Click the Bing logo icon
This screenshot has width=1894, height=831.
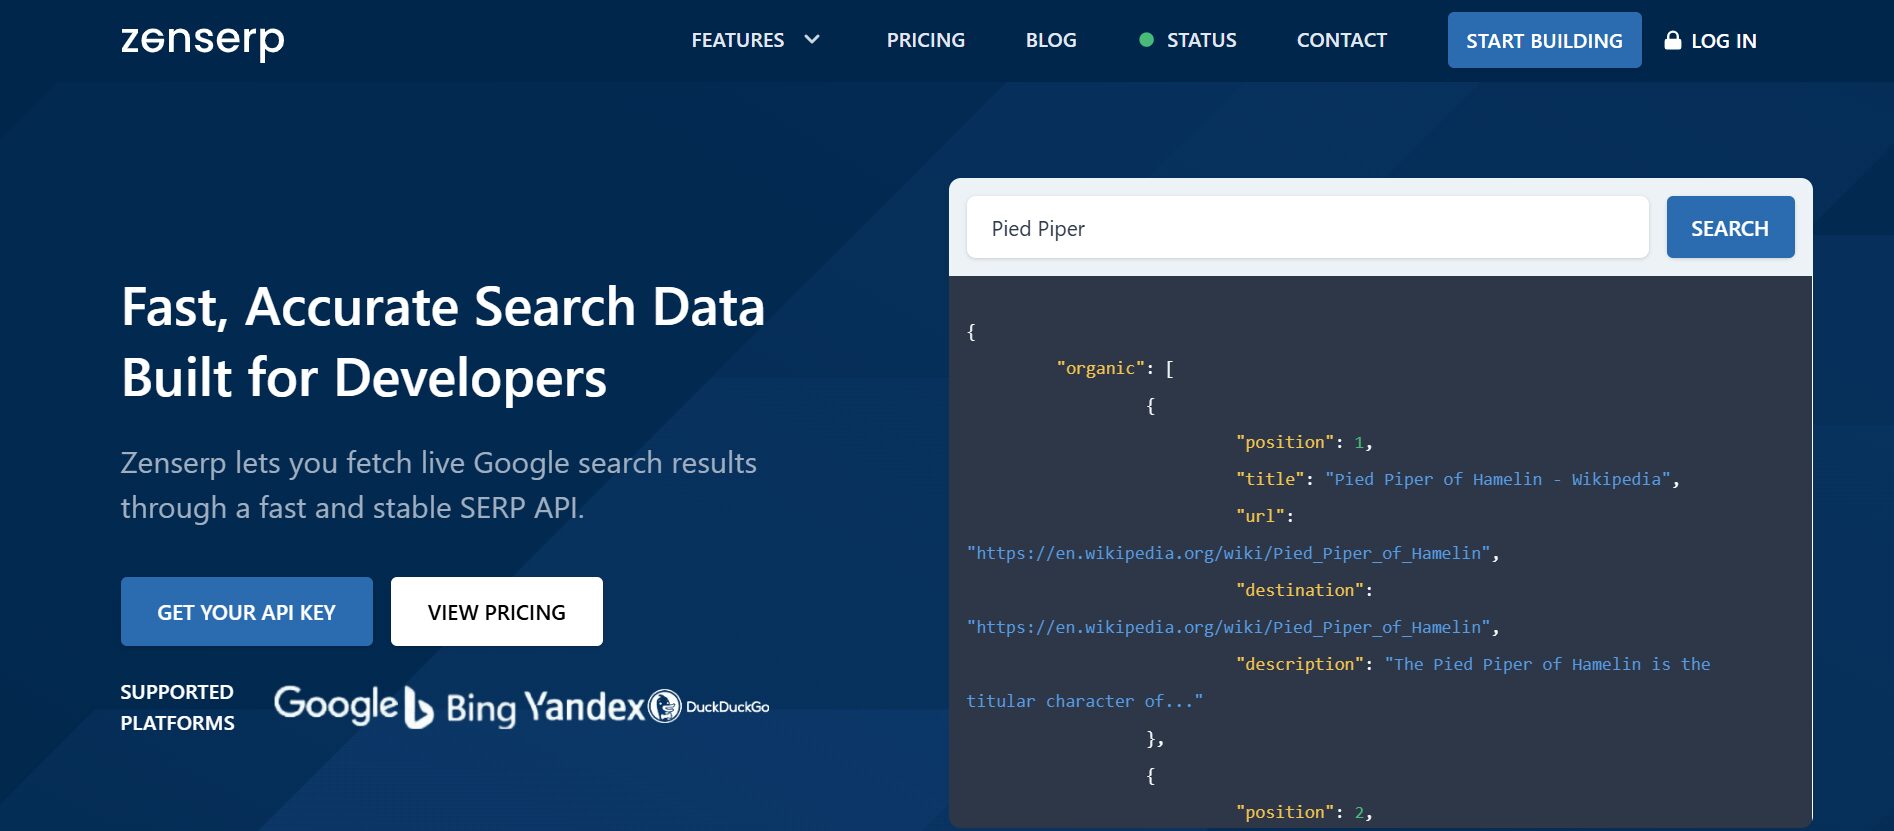click(419, 707)
